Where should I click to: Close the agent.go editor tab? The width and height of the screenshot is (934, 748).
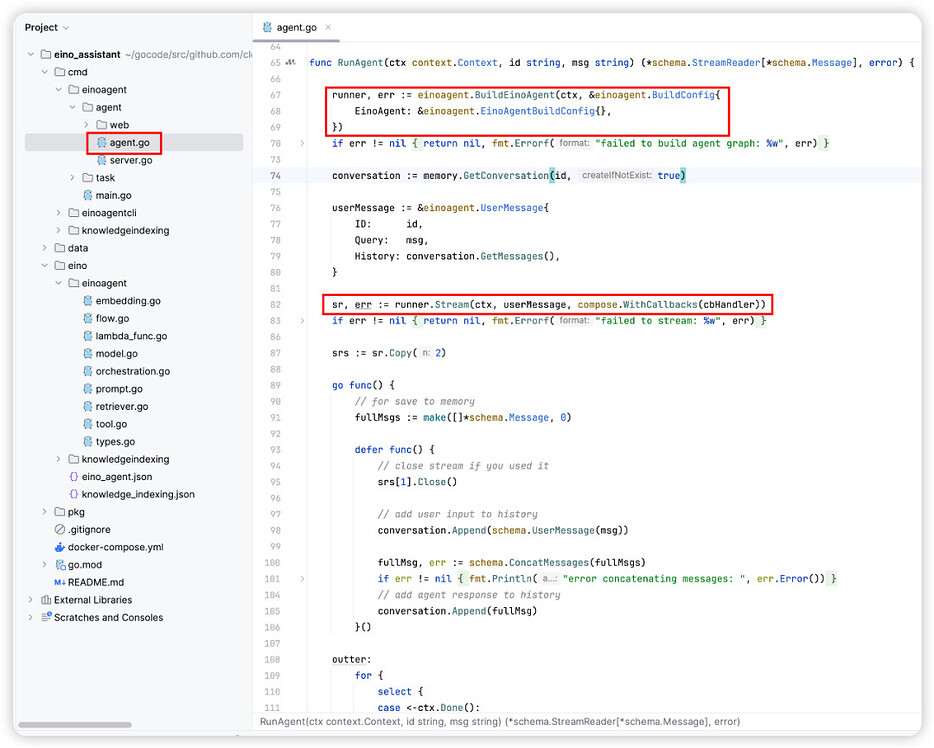(x=329, y=28)
